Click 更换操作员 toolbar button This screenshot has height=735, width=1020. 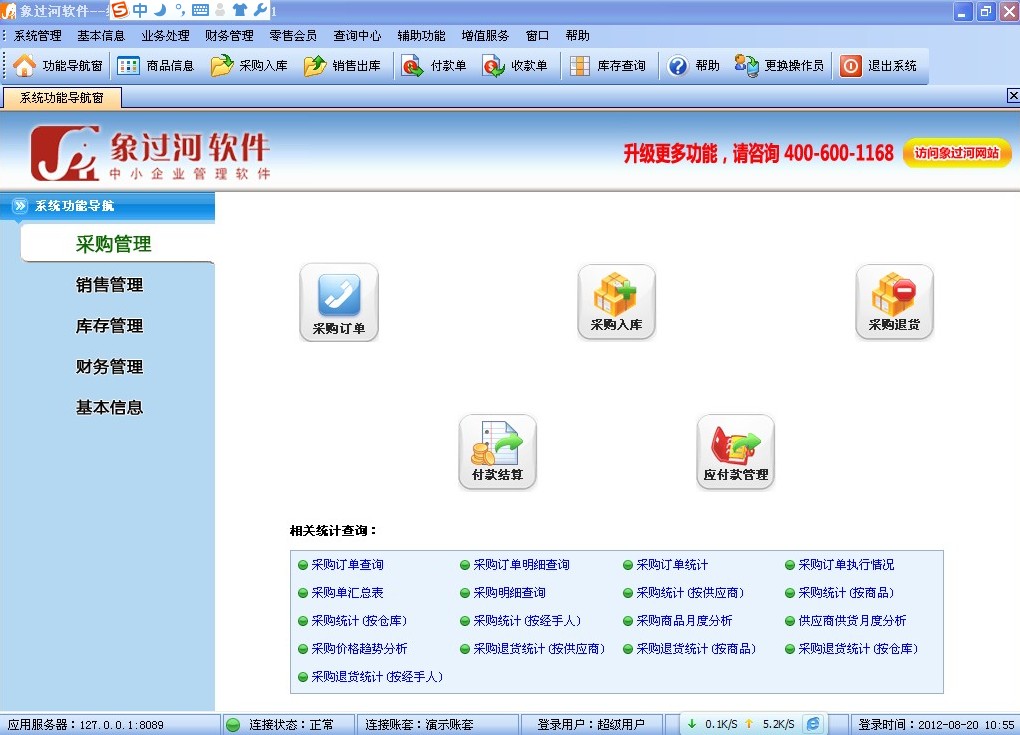780,66
